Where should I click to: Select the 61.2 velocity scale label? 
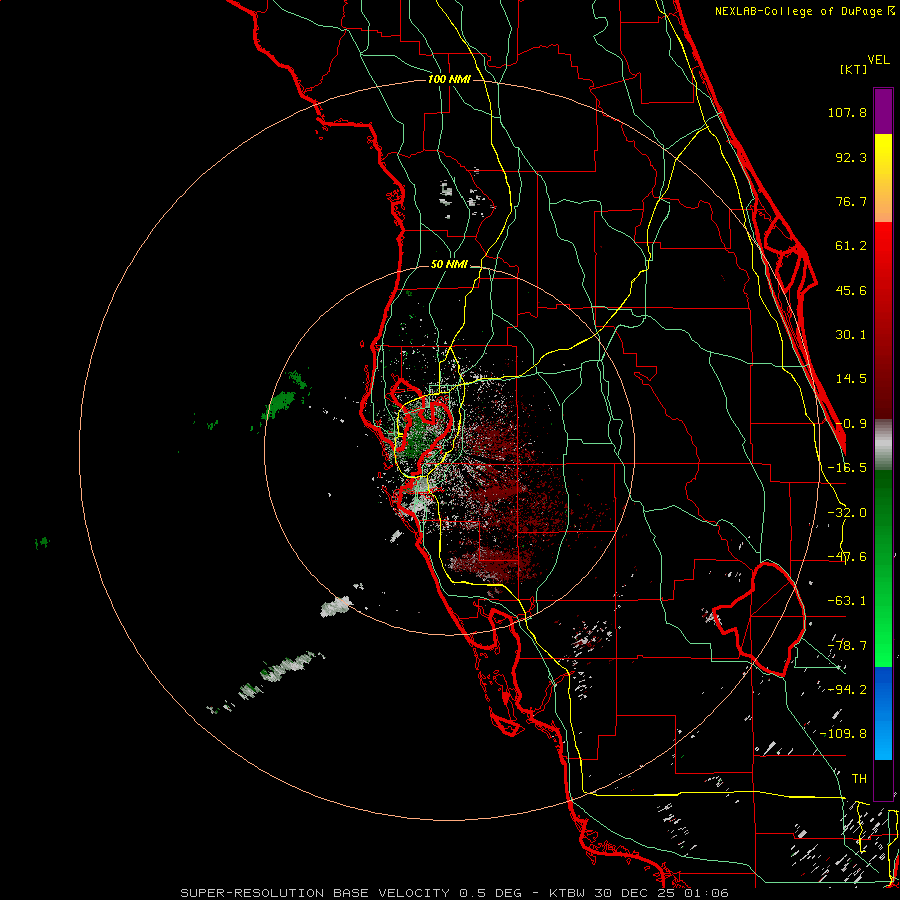851,246
